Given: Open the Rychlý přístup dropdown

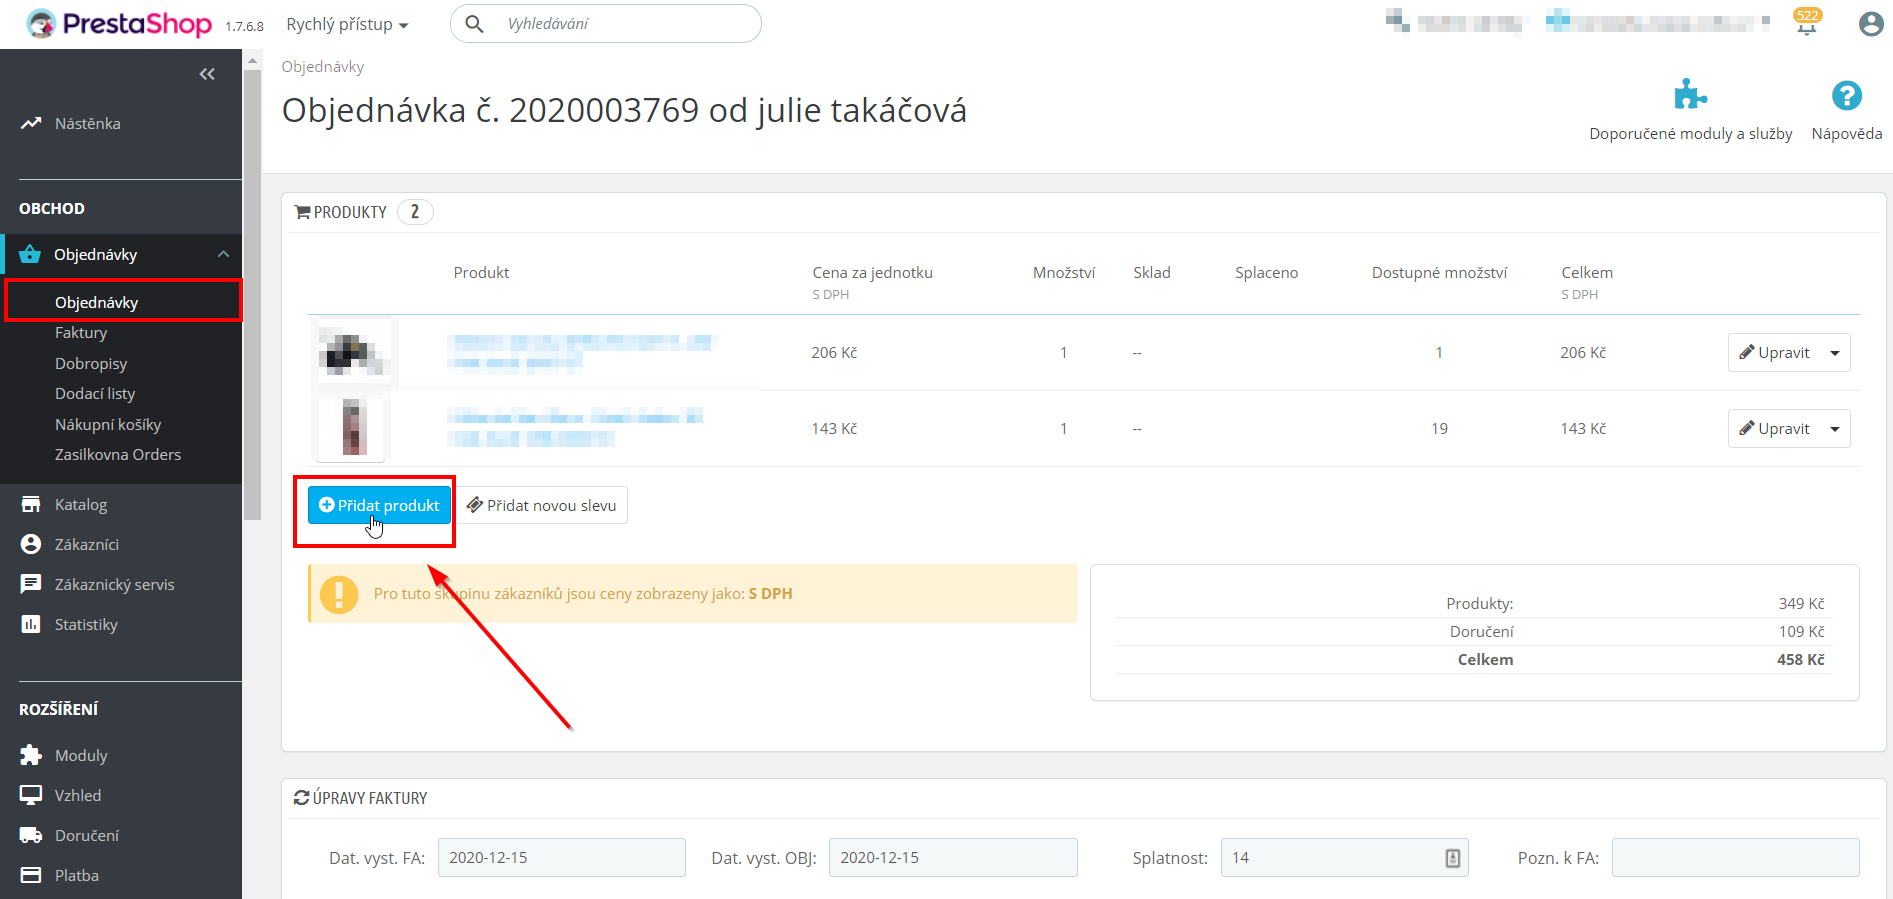Looking at the screenshot, I should point(347,24).
